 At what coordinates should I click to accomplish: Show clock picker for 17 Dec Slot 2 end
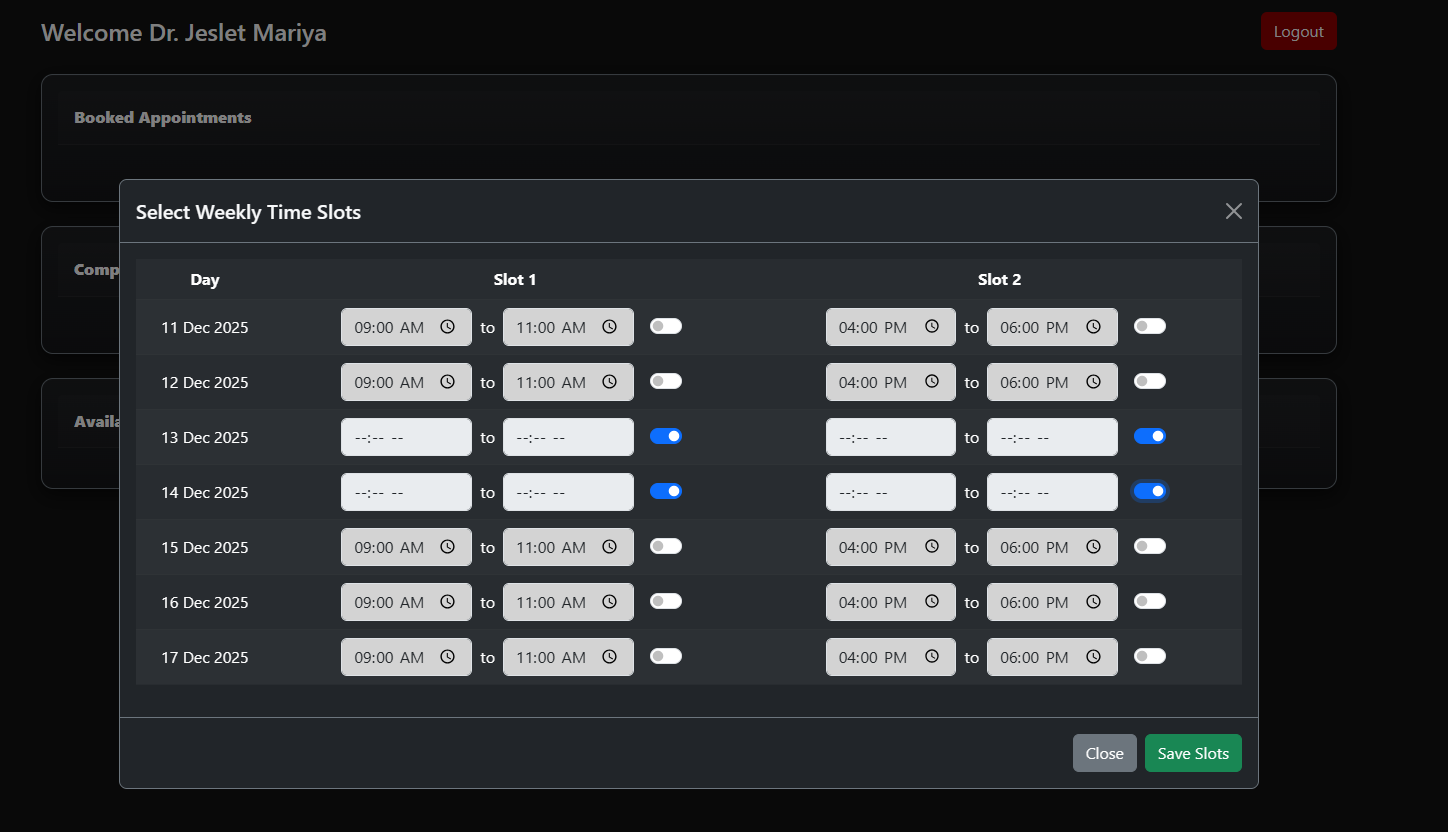coord(1094,657)
